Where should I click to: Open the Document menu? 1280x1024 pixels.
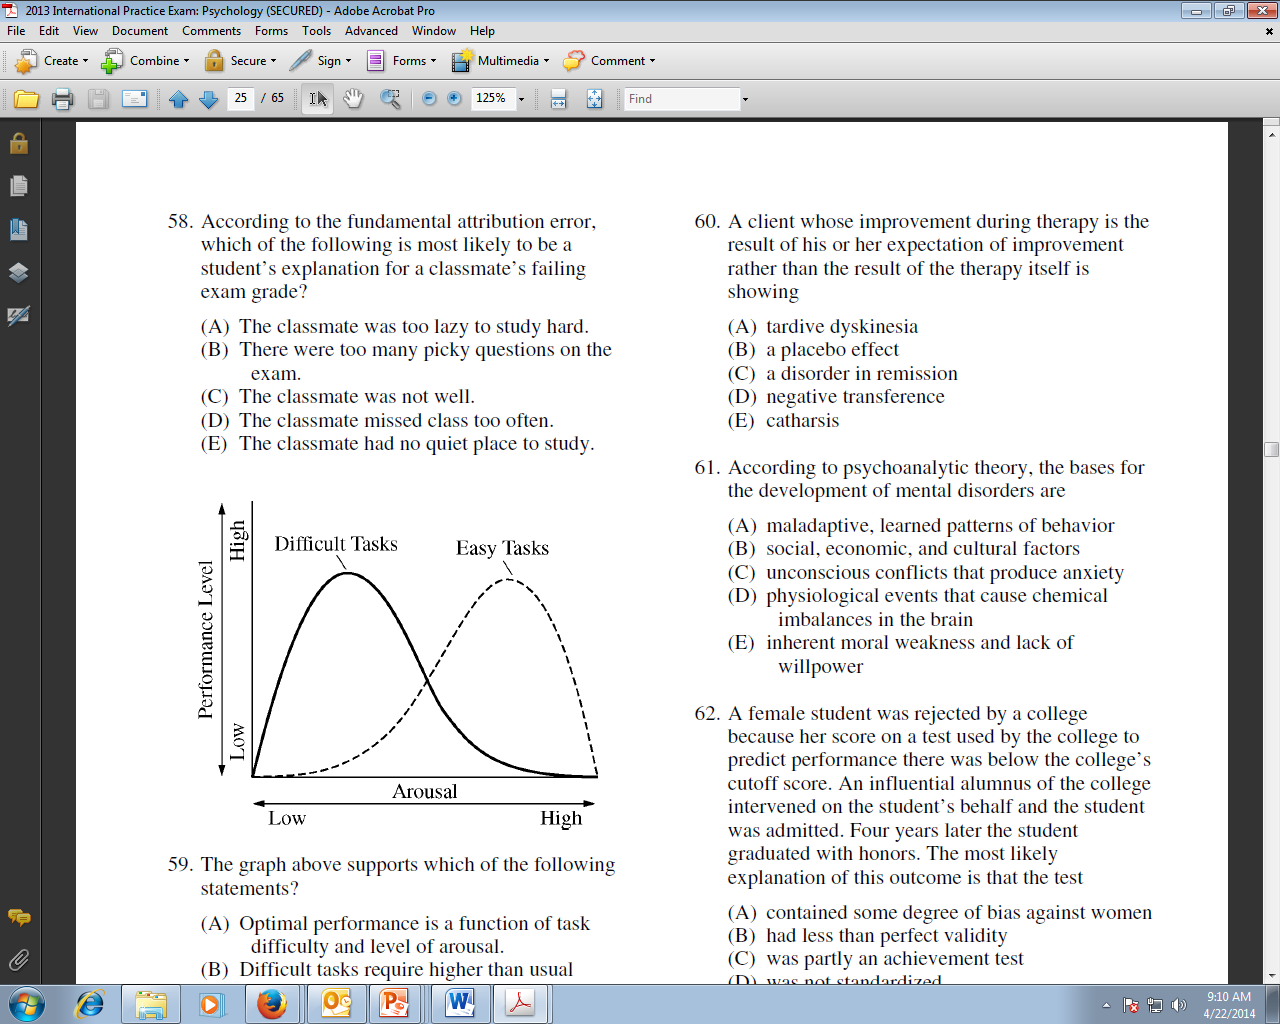click(140, 31)
